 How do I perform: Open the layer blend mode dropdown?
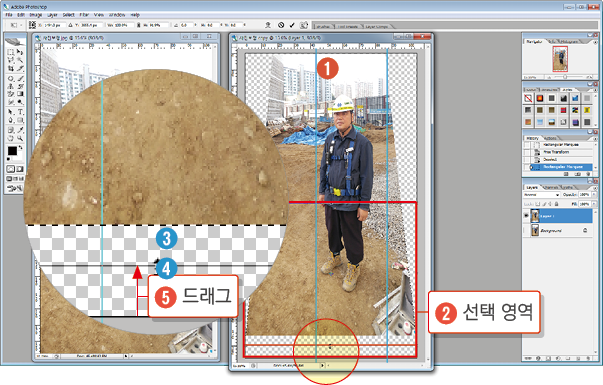coord(542,195)
